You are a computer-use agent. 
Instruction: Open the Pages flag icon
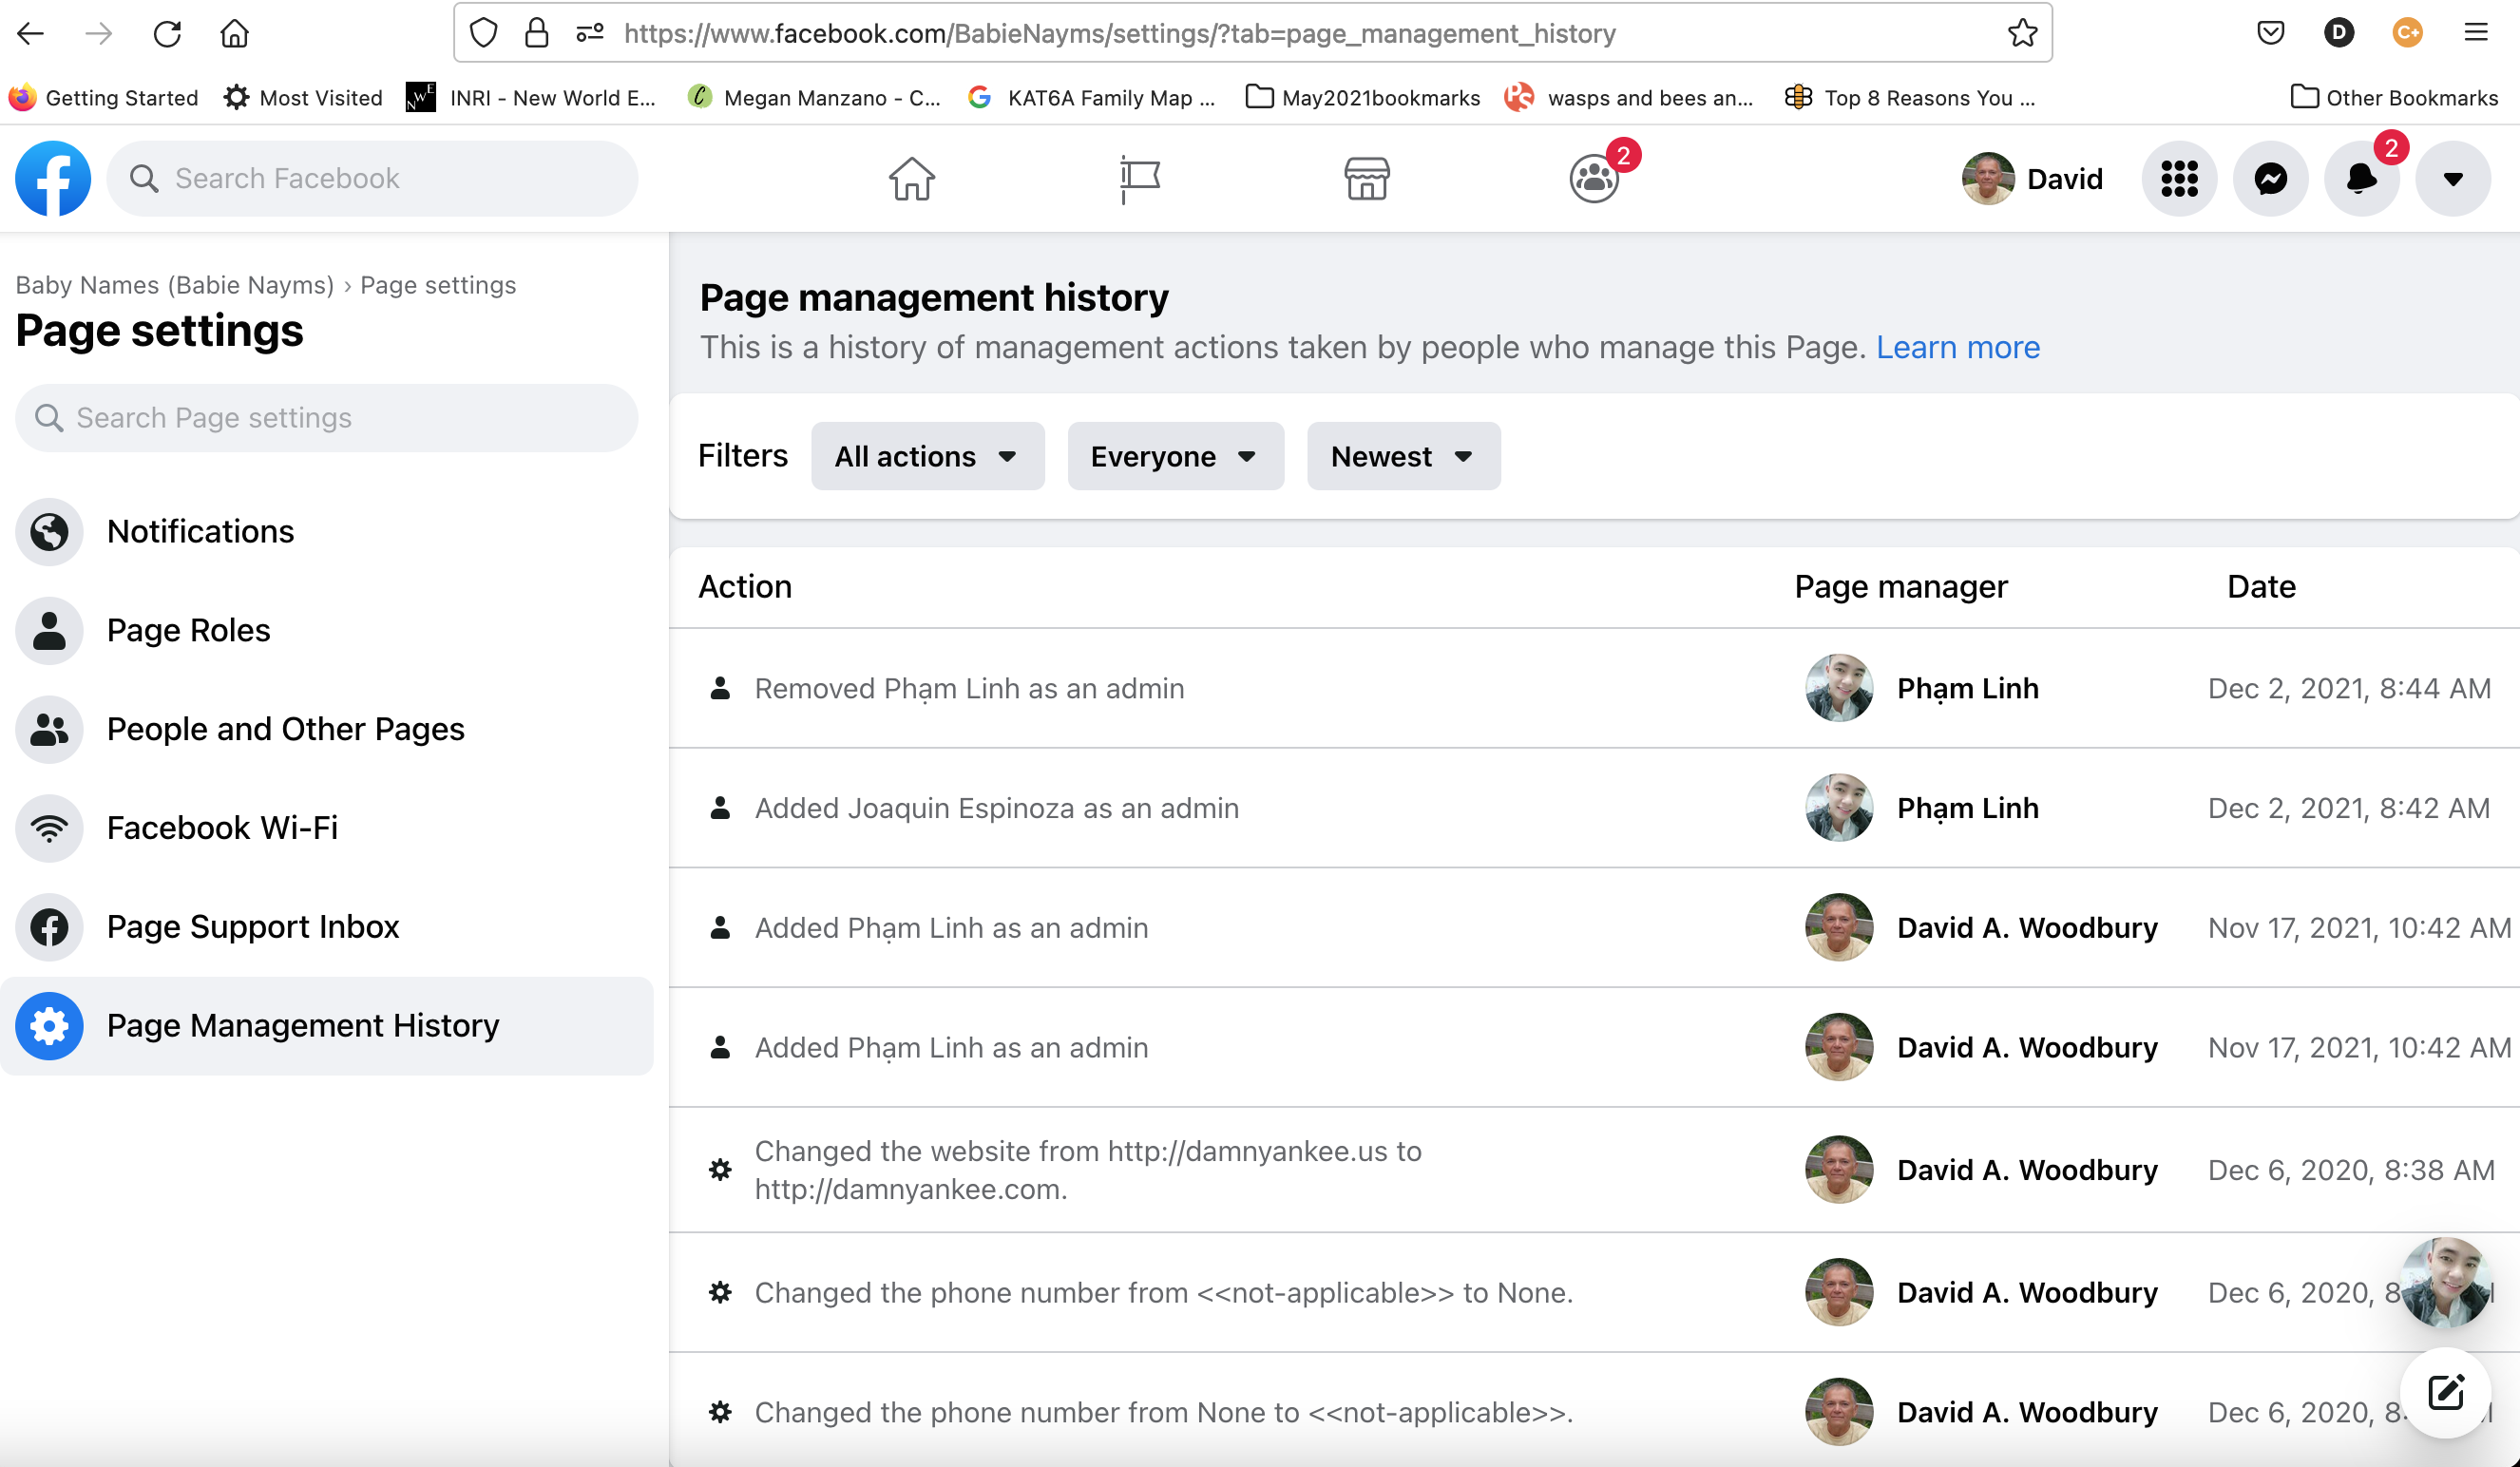click(1139, 179)
